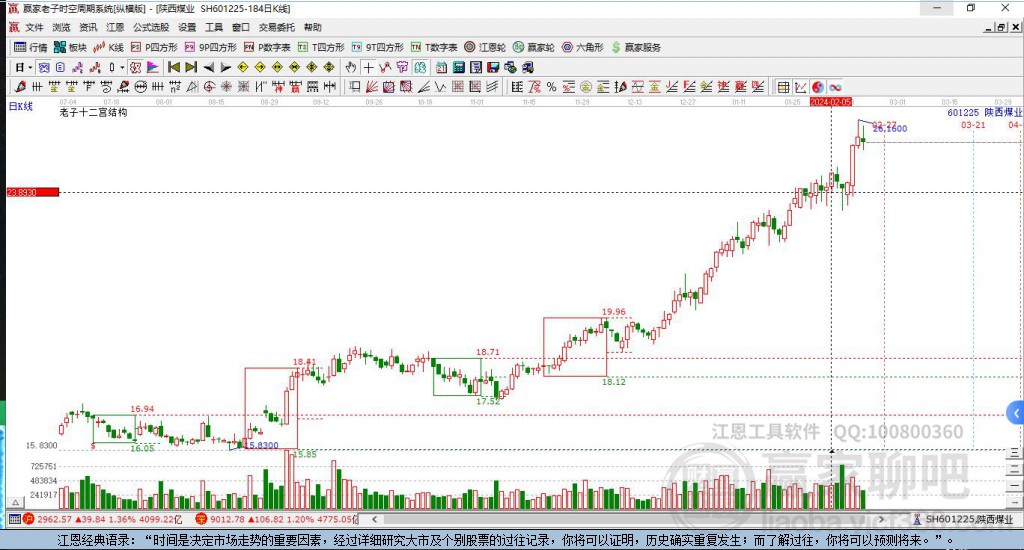Click the calendar icon in toolbar

[x=441, y=67]
